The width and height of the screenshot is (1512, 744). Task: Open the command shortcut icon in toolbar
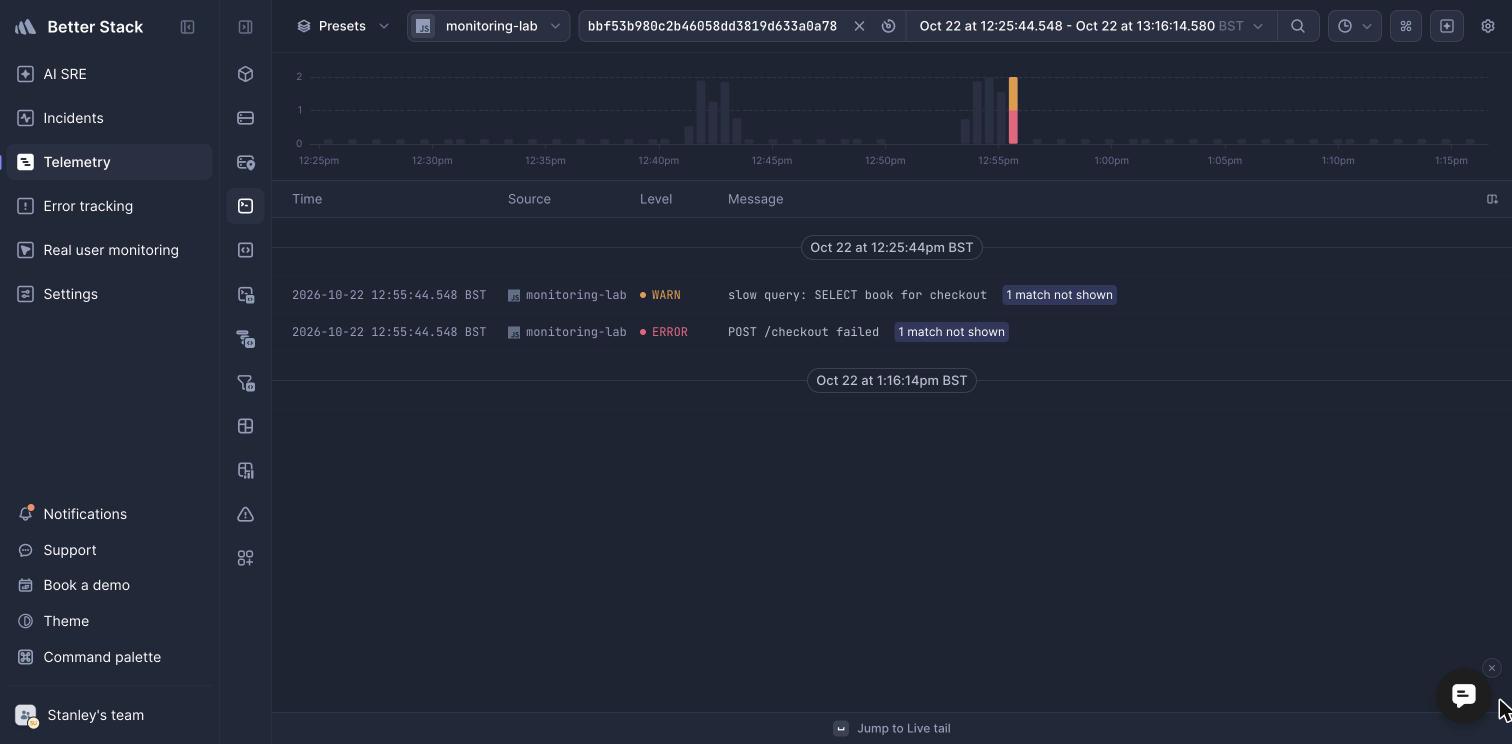[1406, 26]
